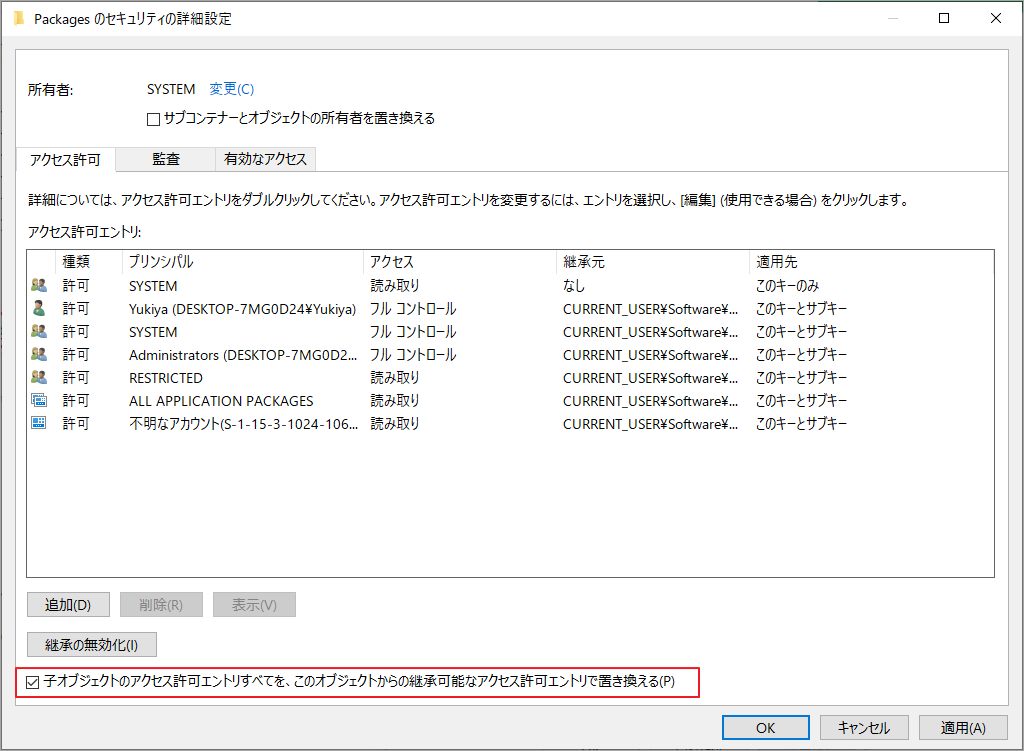
Task: Click the 変更(C) link to change owner
Action: [230, 89]
